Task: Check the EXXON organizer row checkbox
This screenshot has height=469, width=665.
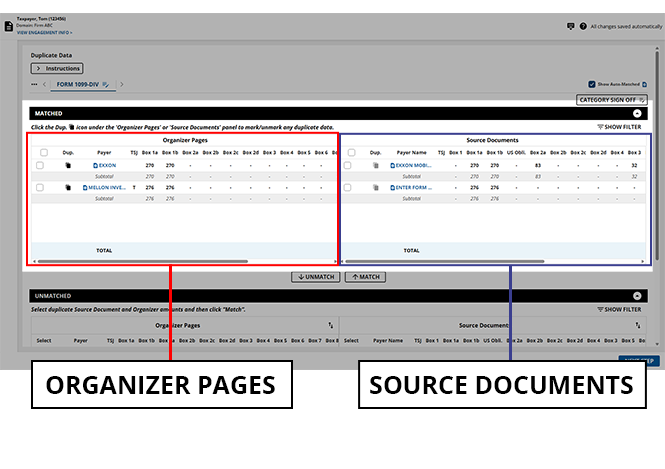Action: [x=40, y=165]
